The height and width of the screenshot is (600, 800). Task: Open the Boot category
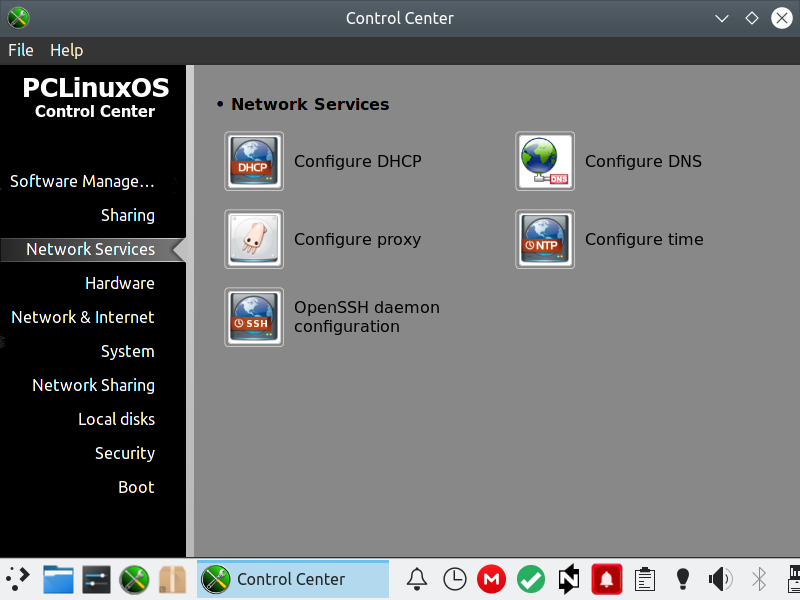pyautogui.click(x=136, y=487)
